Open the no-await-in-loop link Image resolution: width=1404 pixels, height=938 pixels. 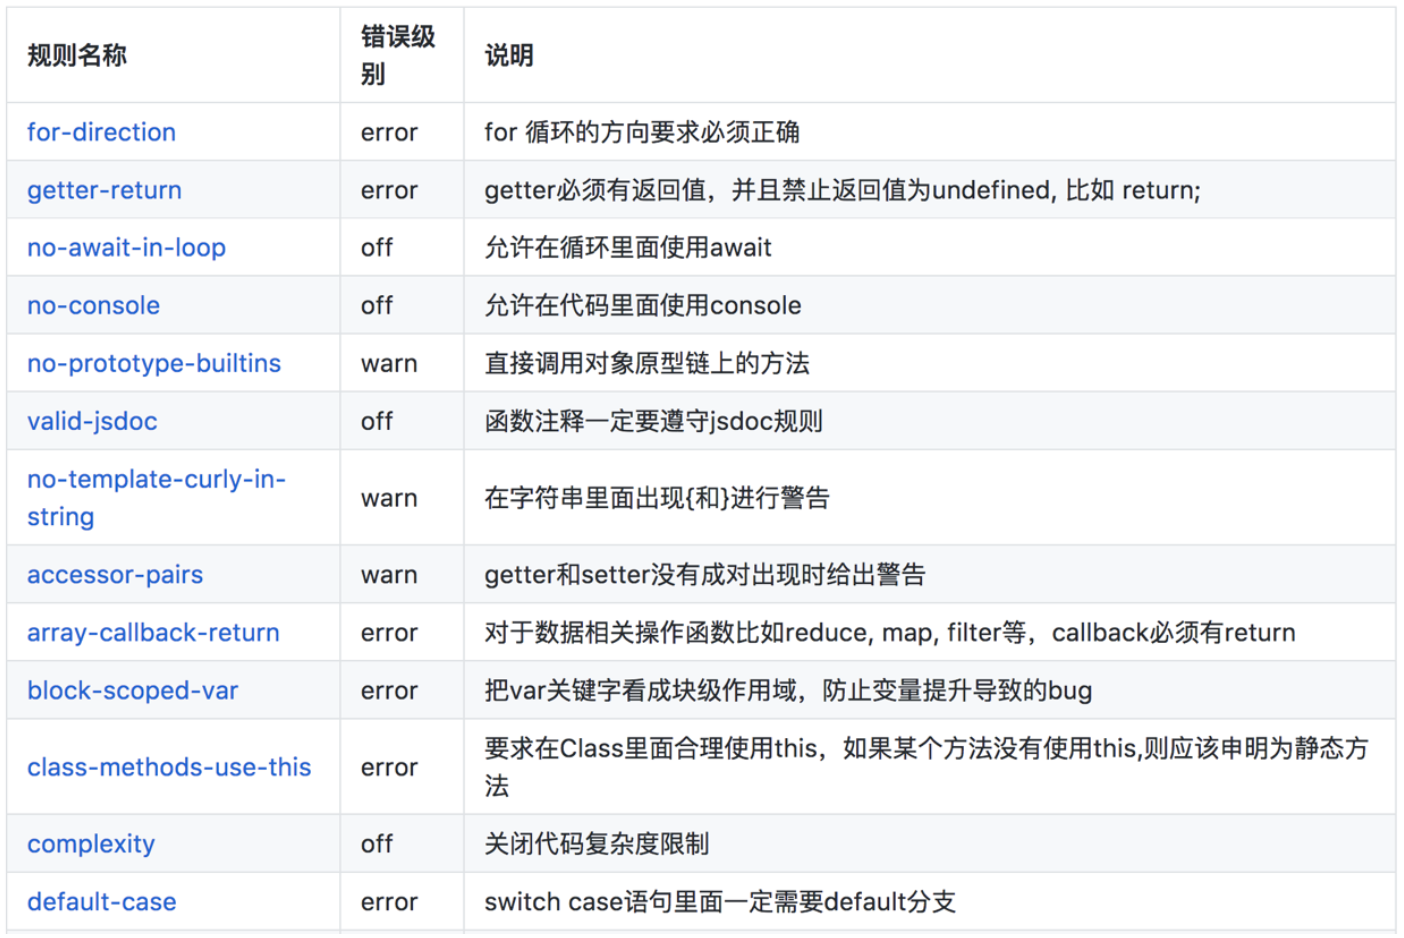(125, 247)
